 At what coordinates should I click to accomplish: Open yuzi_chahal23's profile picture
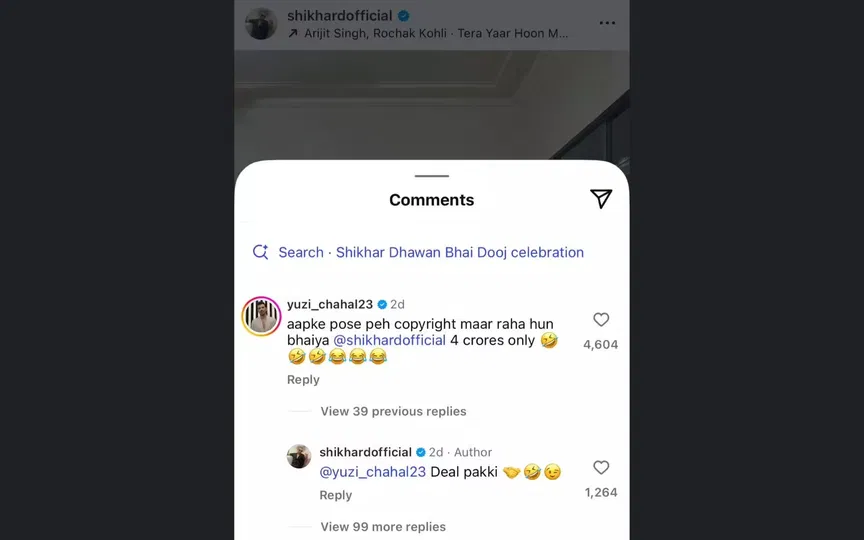pyautogui.click(x=261, y=316)
